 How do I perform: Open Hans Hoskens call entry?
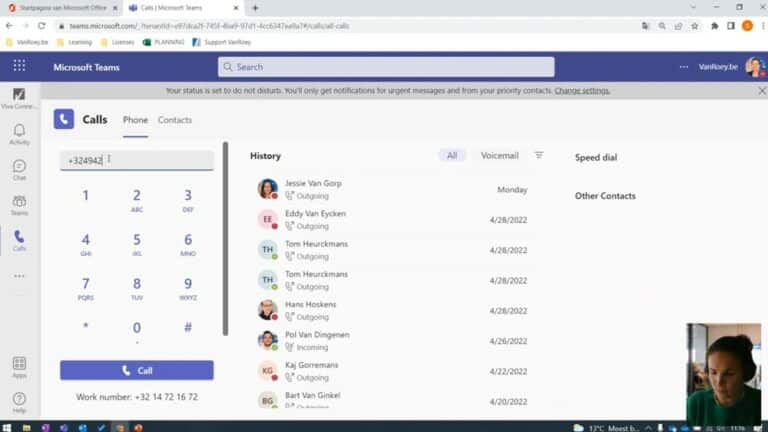pyautogui.click(x=392, y=311)
